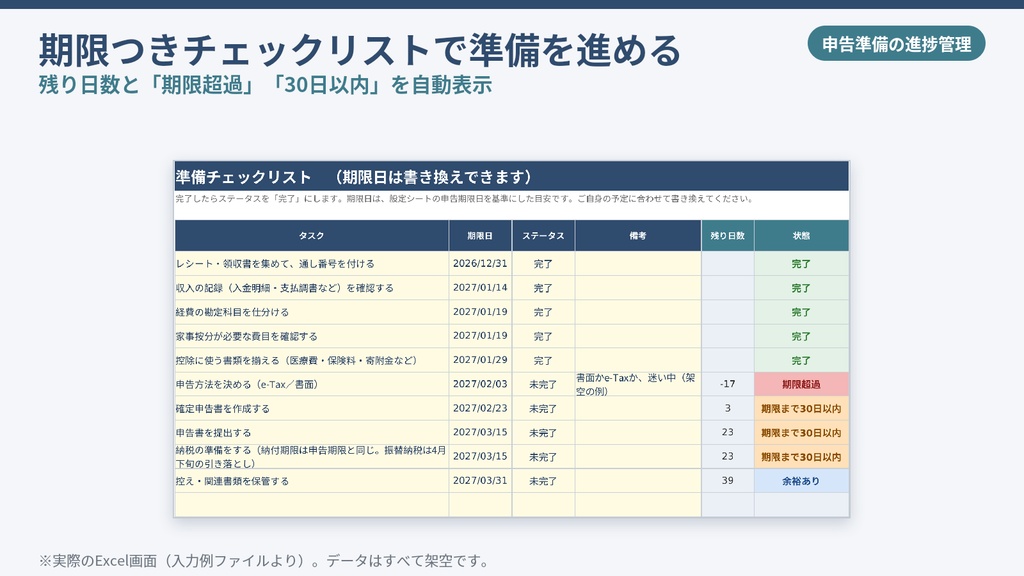The width and height of the screenshot is (1024, 576).
Task: Select task cell レシート・領収書を集めて、通し番号を付ける
Action: (x=312, y=264)
